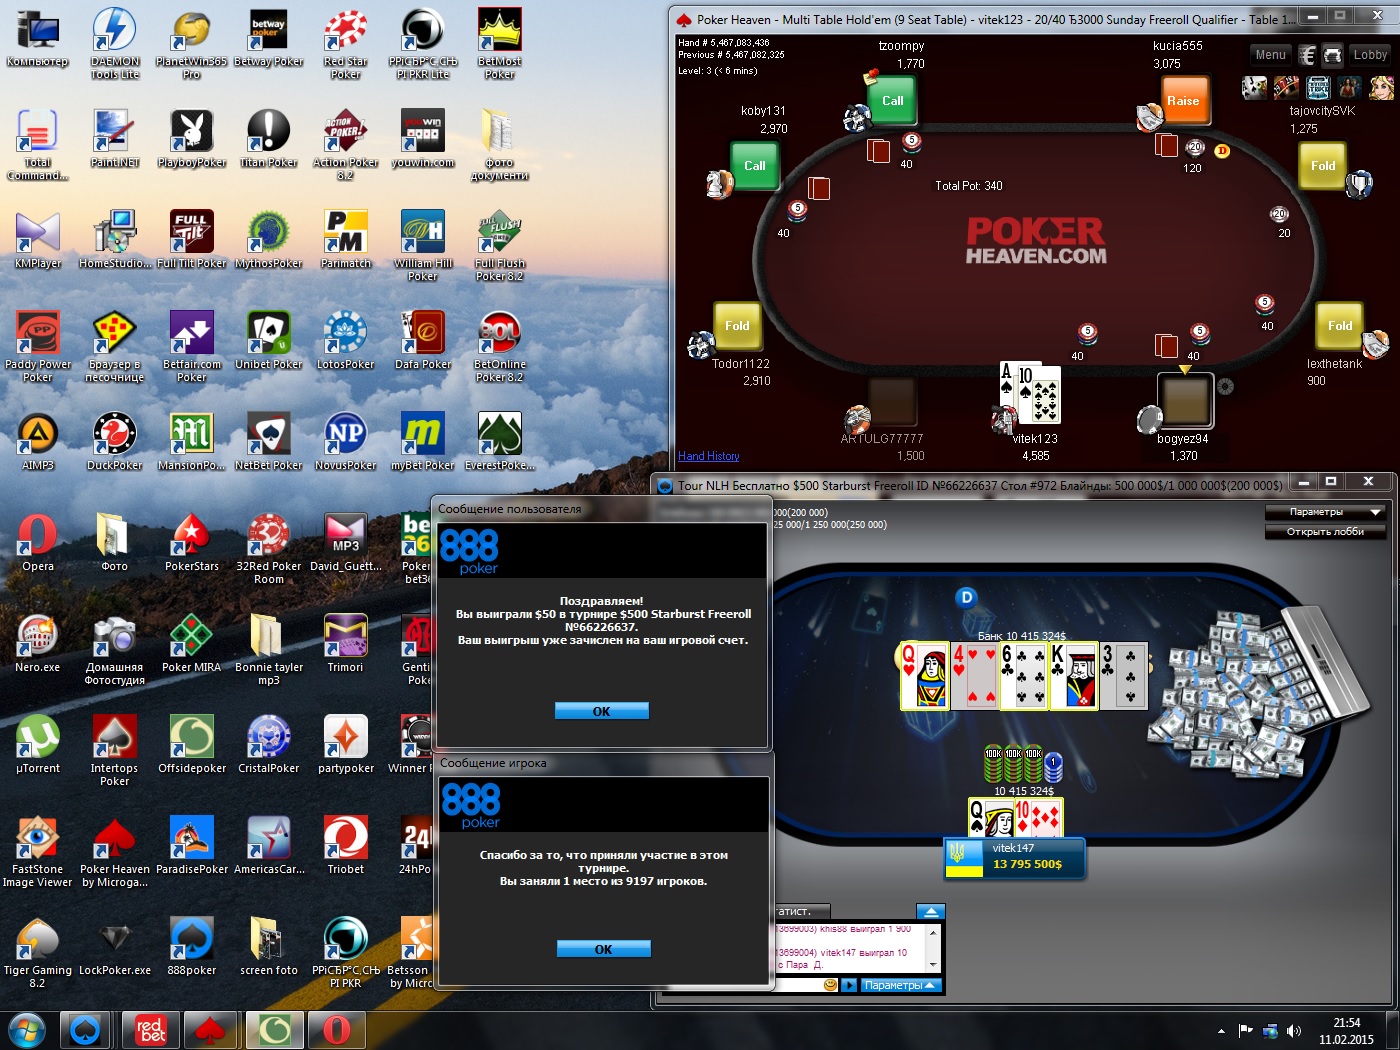Click the Fold button at Todor1122's seat

click(x=737, y=326)
